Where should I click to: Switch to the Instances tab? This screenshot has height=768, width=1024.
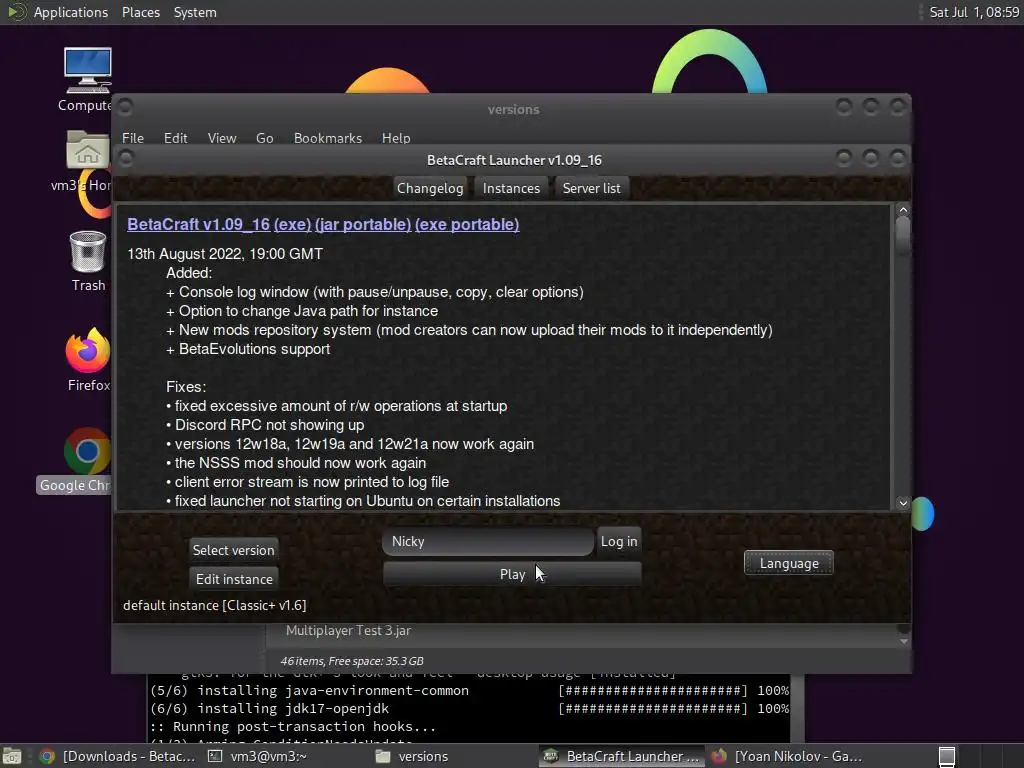[x=511, y=188]
